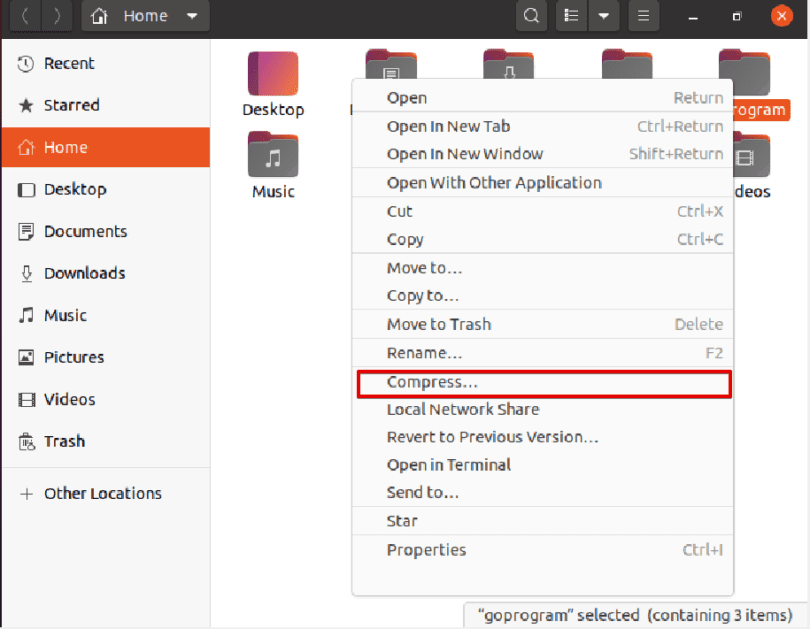The height and width of the screenshot is (629, 810).
Task: Open Properties for the selected folder
Action: (427, 550)
